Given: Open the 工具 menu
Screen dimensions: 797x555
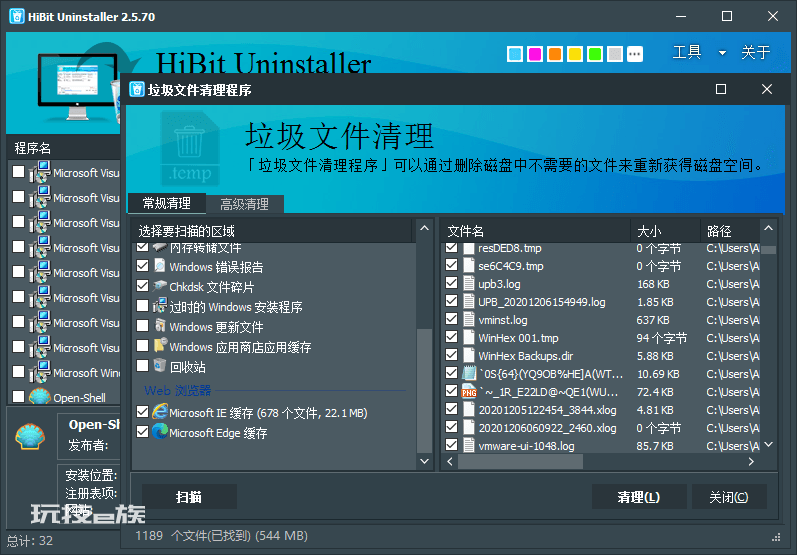Looking at the screenshot, I should (x=687, y=52).
